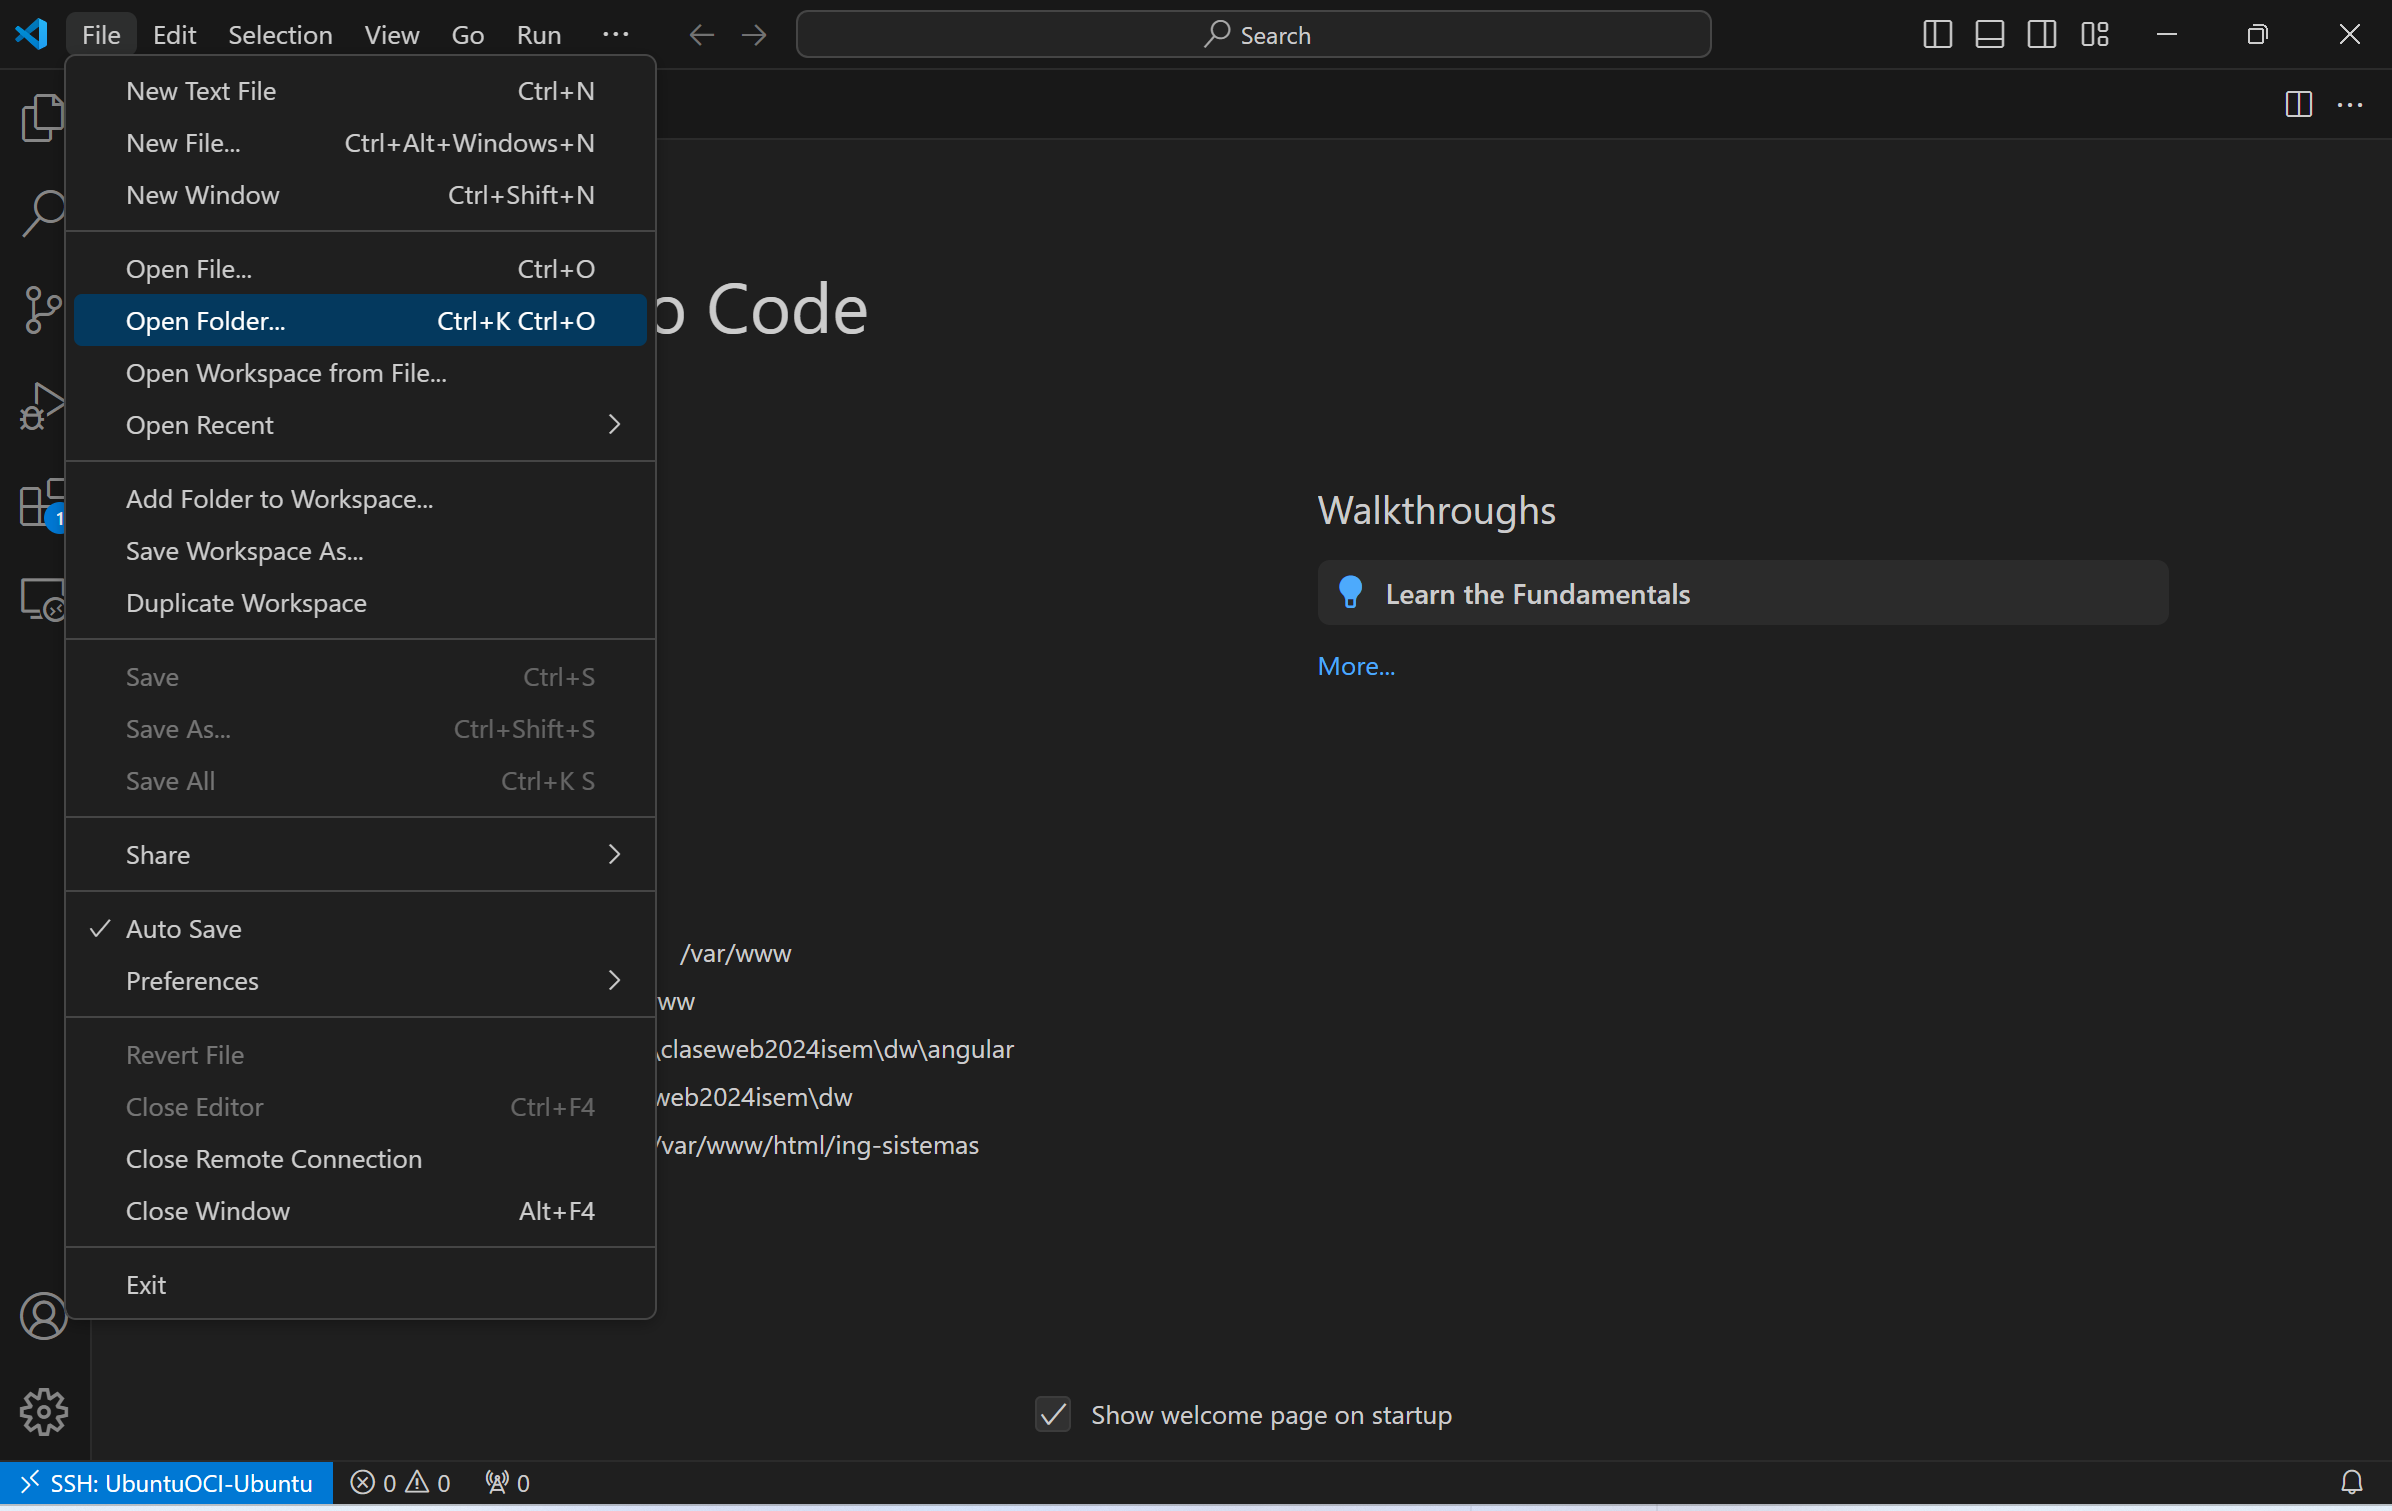The image size is (2392, 1511).
Task: Open recent path ending web2024isem\dw
Action: click(755, 1097)
